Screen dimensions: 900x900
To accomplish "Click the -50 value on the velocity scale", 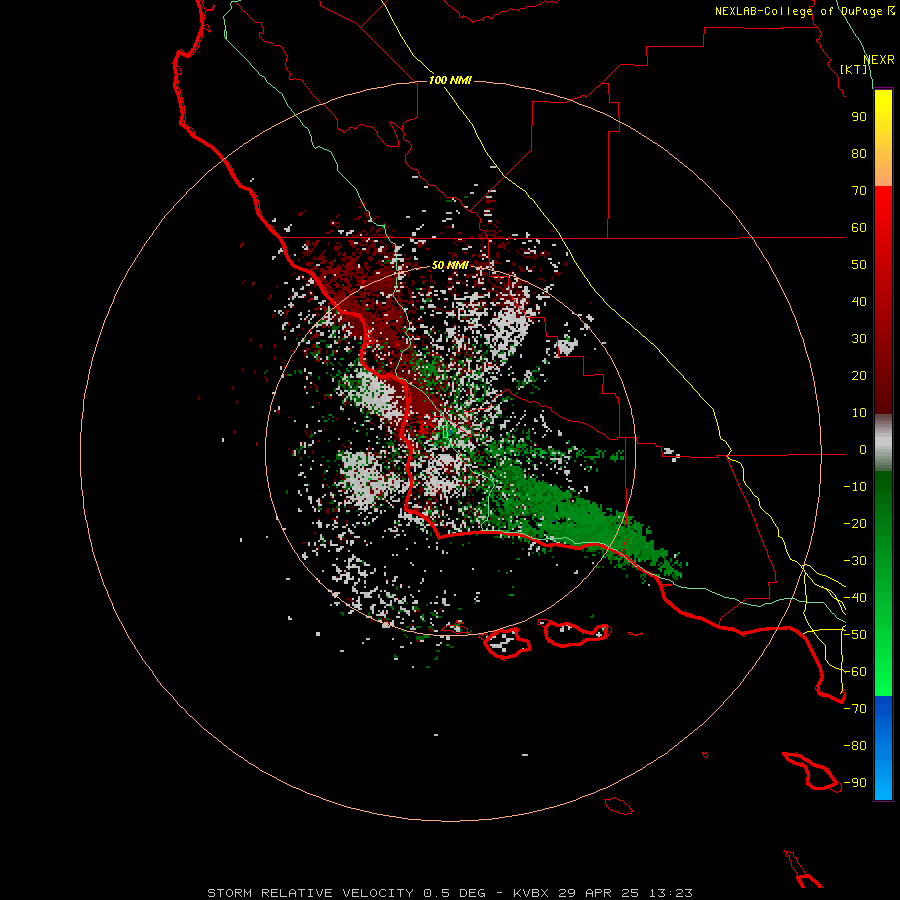I will coord(855,635).
